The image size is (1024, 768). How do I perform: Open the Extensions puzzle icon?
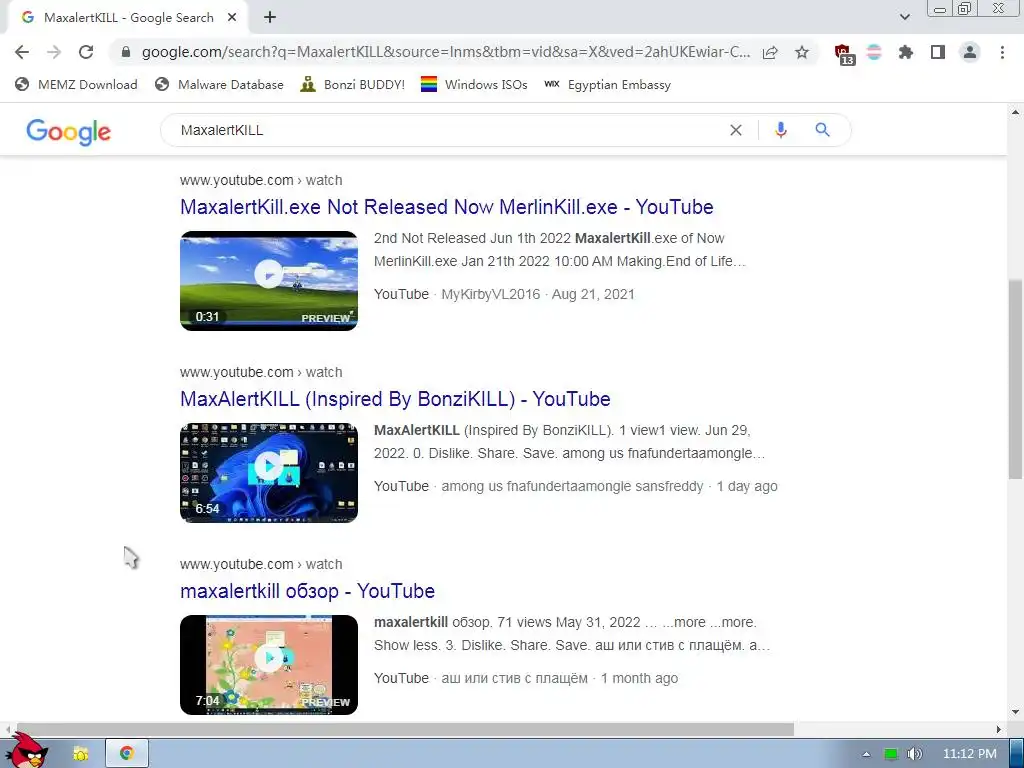[x=906, y=52]
